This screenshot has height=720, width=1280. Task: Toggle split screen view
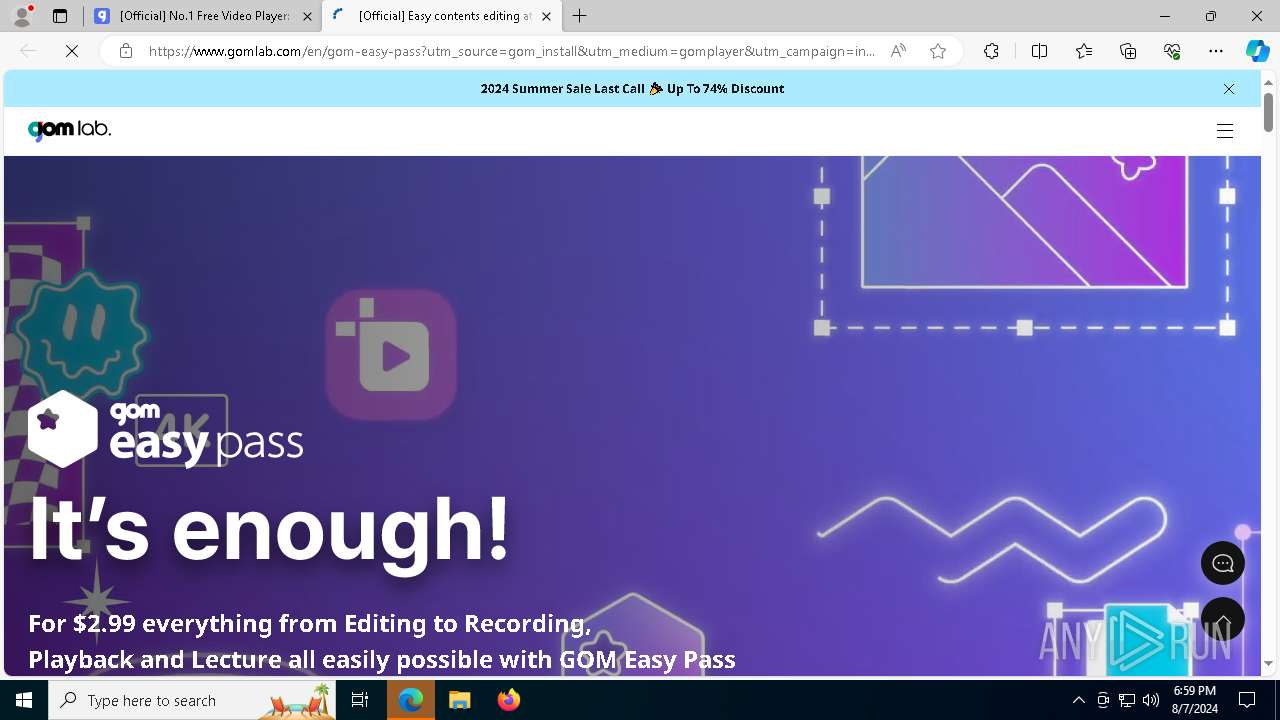1039,51
